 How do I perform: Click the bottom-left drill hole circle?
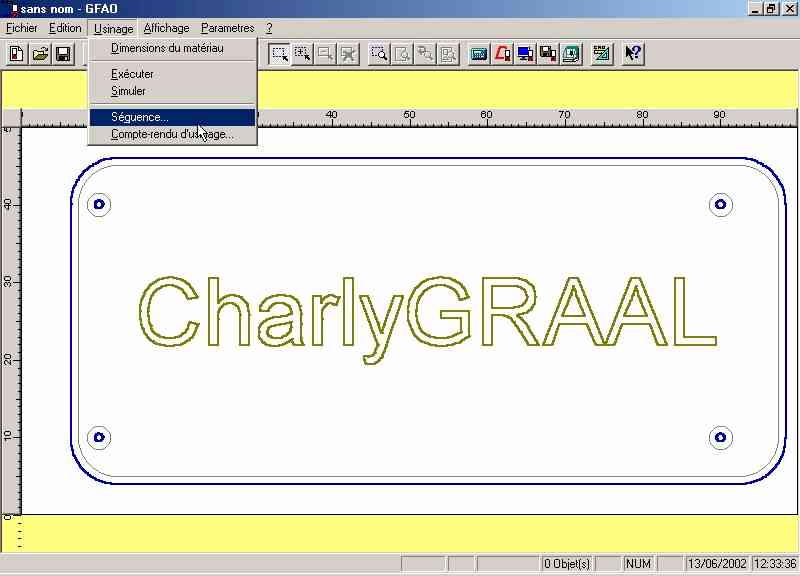point(99,437)
